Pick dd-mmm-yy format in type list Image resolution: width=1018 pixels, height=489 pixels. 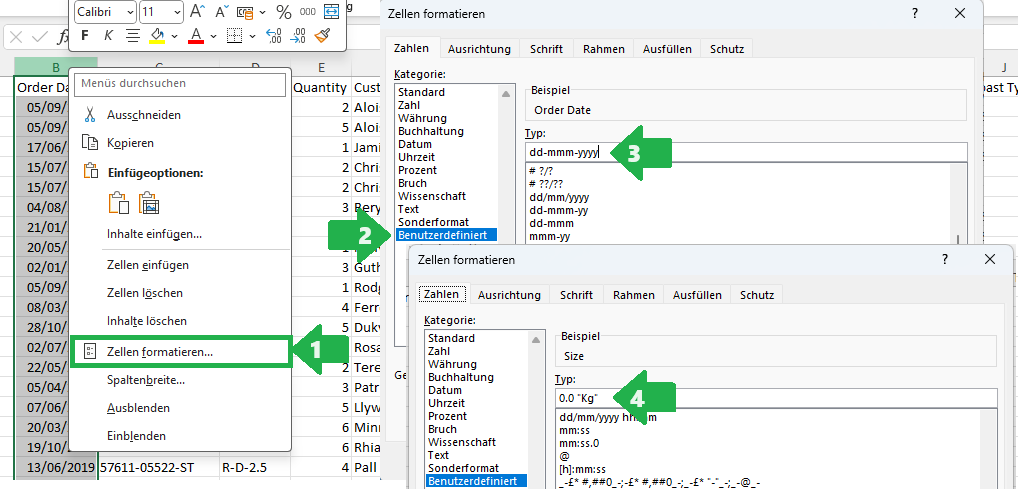coord(556,210)
